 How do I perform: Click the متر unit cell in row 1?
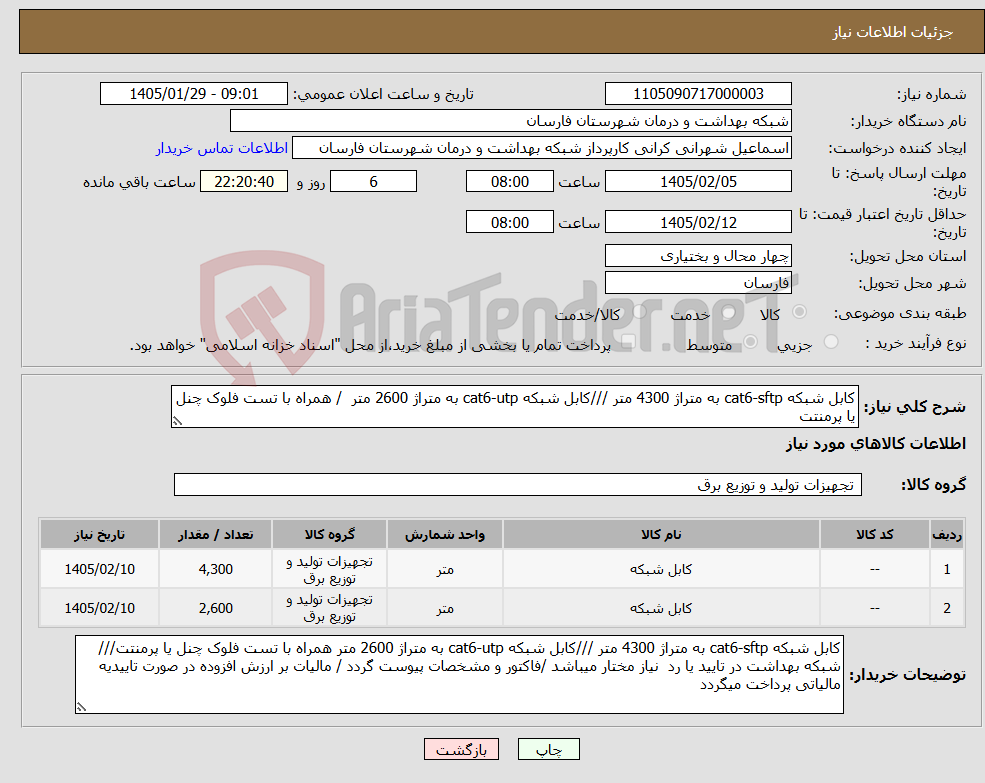pos(445,569)
